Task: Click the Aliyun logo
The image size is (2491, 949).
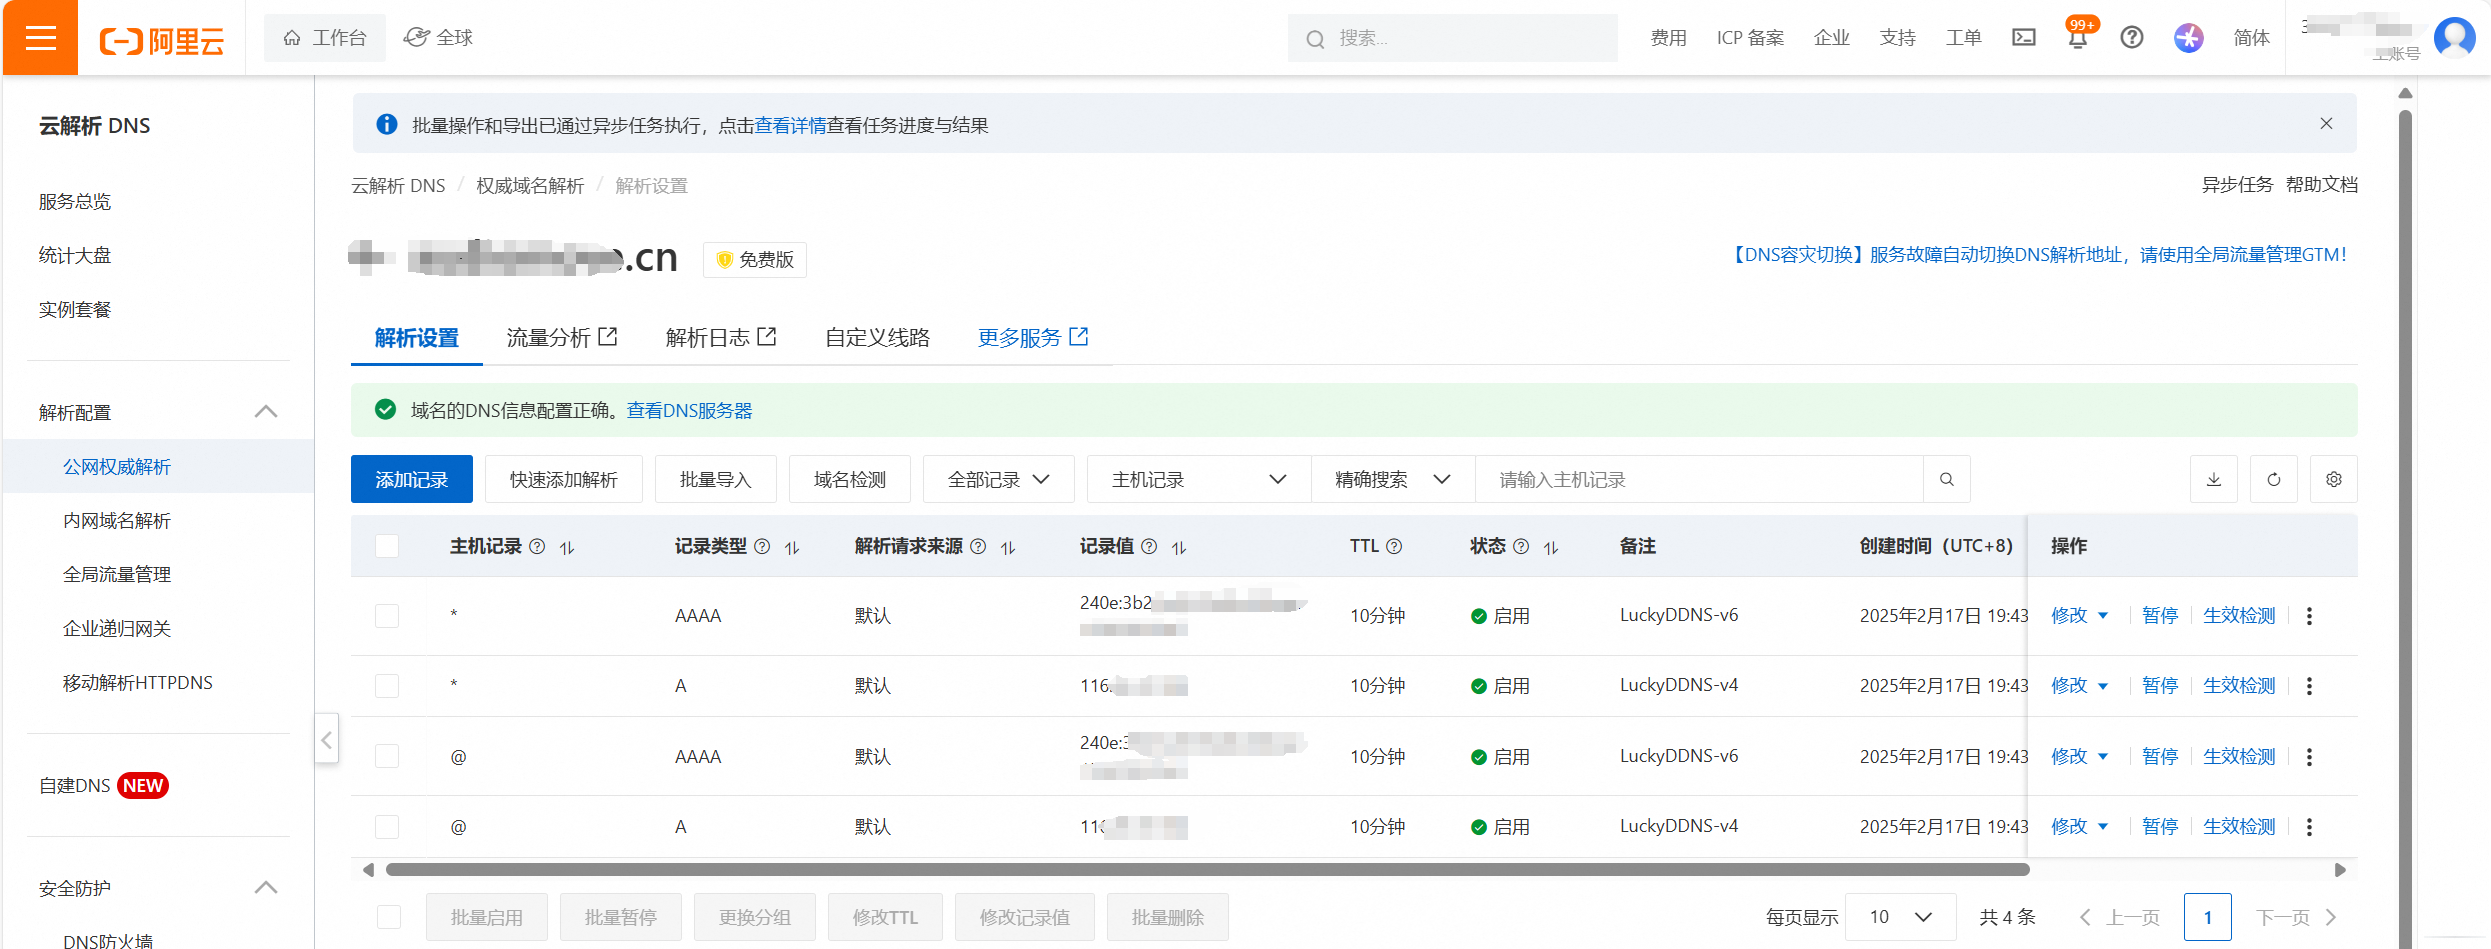Action: pos(161,38)
